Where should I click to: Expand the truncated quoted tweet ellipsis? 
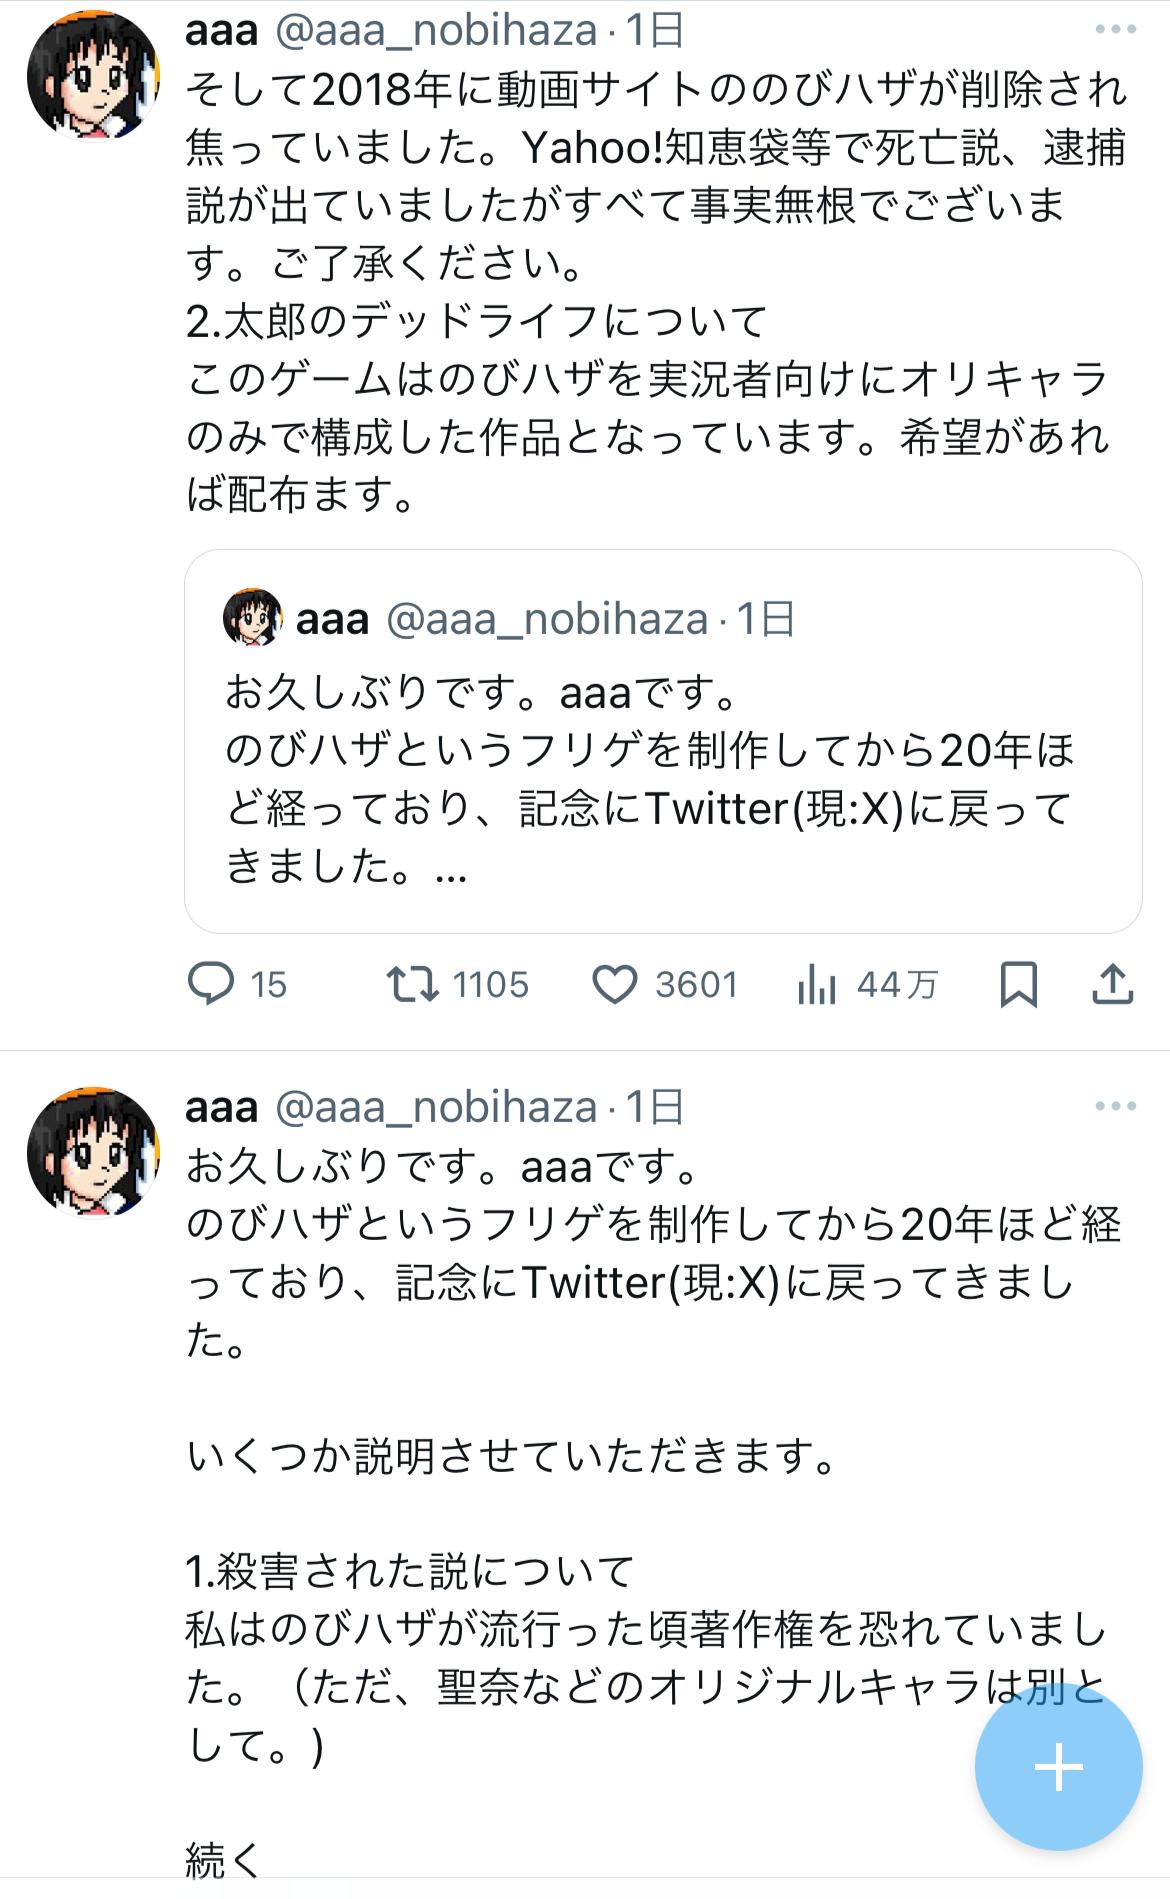tap(452, 868)
